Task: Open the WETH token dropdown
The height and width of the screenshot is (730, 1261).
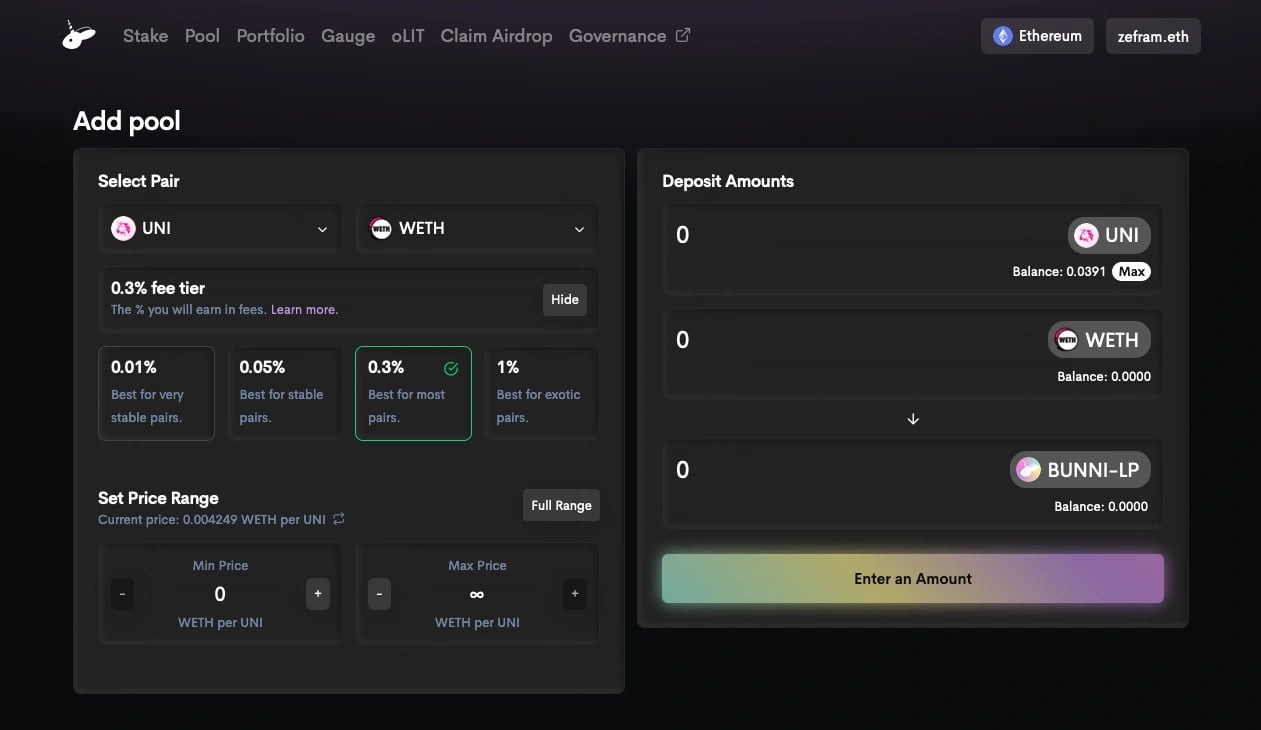Action: (477, 228)
